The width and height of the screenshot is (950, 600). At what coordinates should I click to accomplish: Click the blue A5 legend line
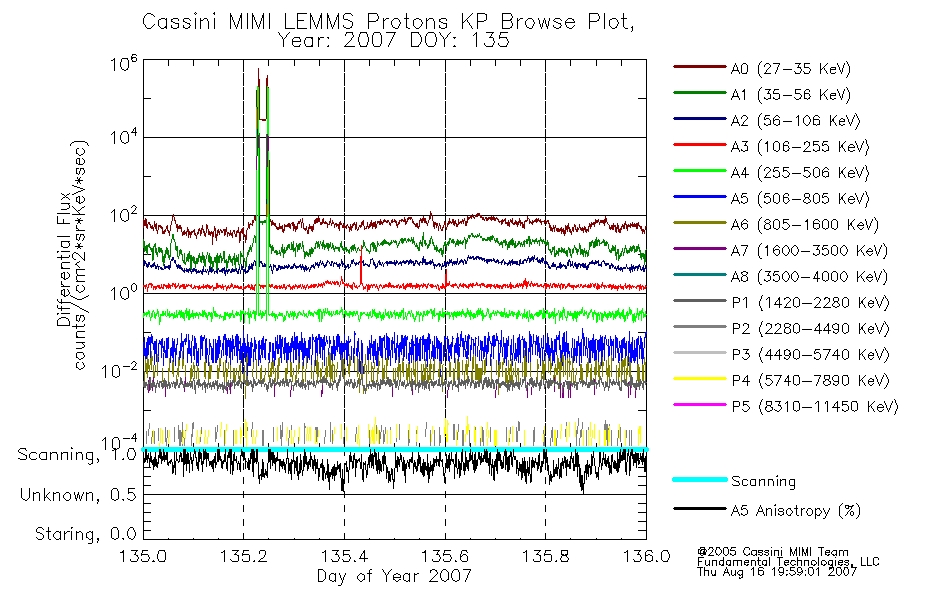699,197
